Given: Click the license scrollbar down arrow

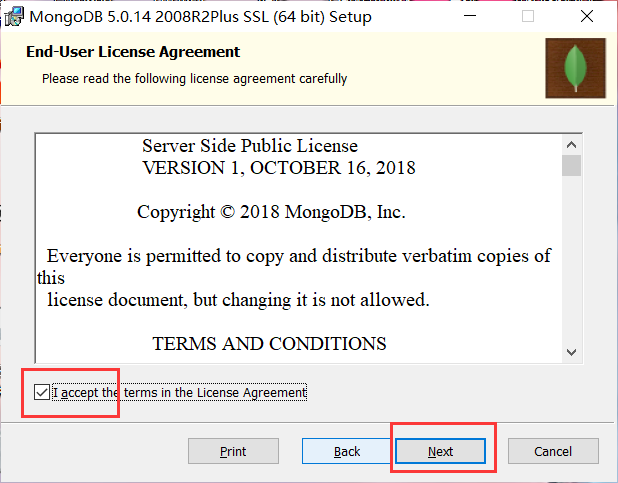Looking at the screenshot, I should pyautogui.click(x=571, y=352).
